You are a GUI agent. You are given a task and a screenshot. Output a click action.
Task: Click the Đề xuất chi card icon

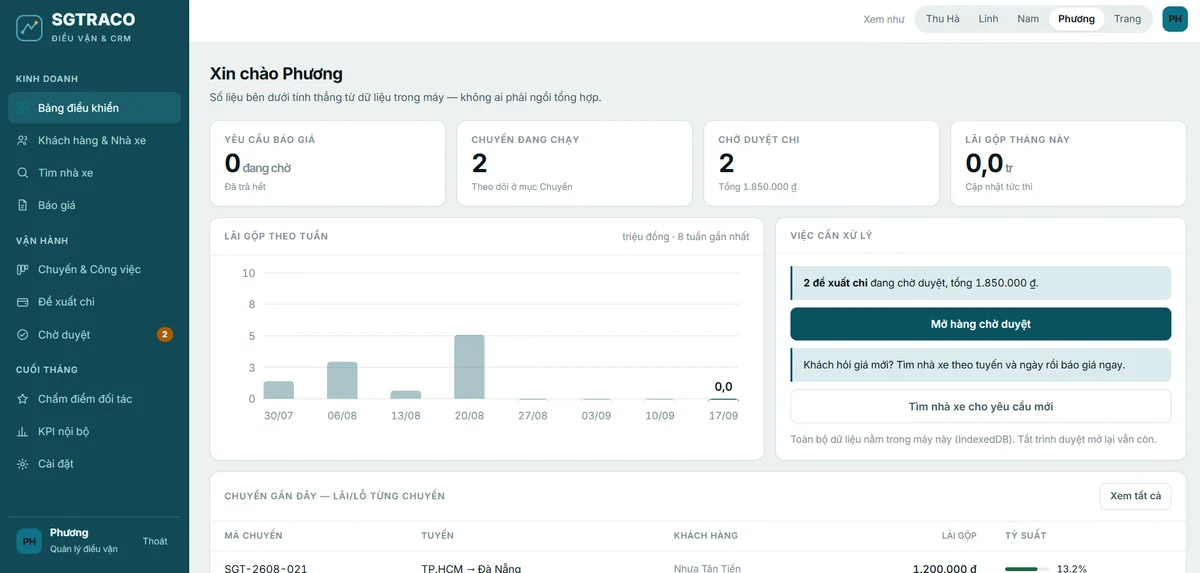[22, 302]
